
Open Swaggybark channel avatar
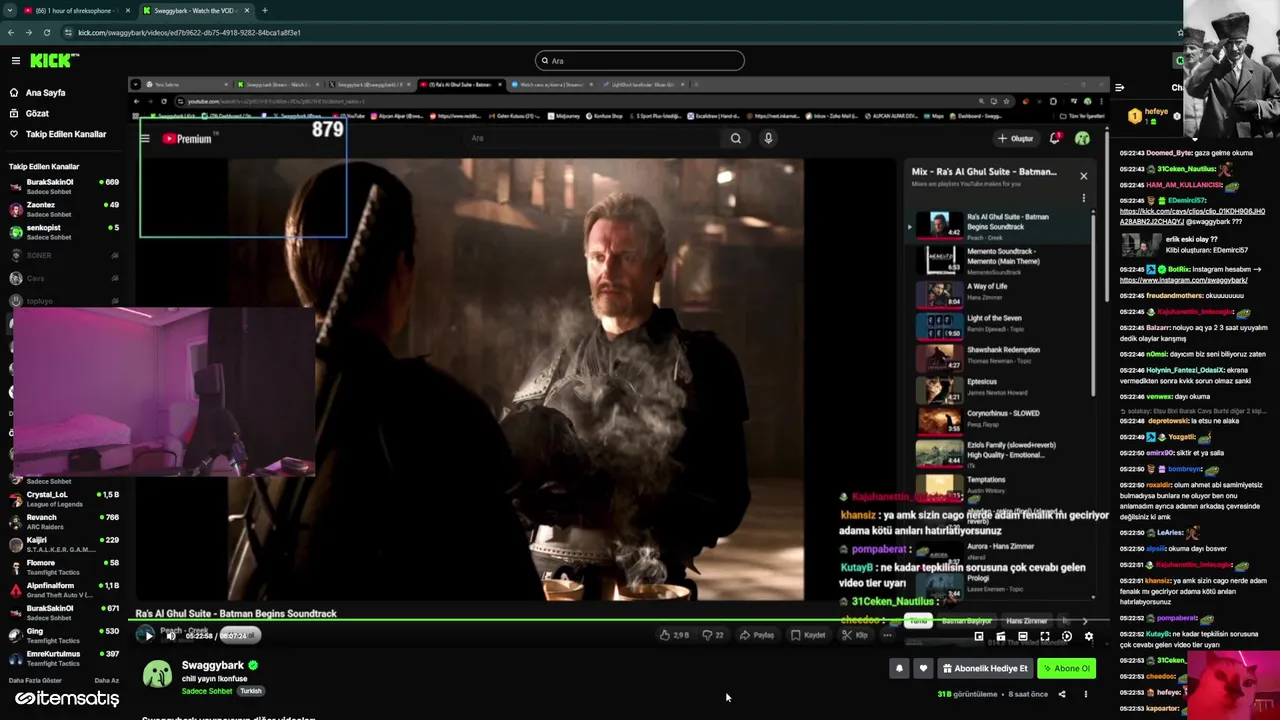[x=157, y=675]
